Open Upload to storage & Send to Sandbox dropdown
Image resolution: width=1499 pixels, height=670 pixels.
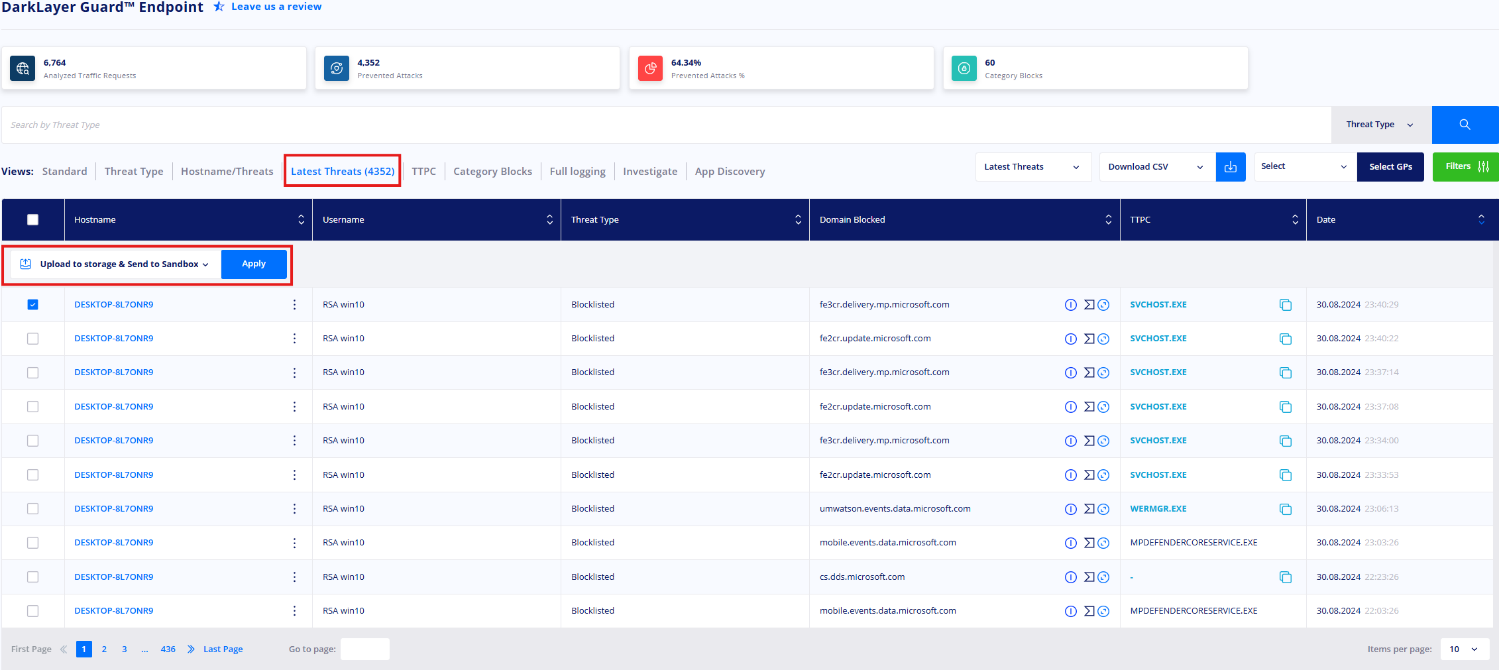coord(115,264)
